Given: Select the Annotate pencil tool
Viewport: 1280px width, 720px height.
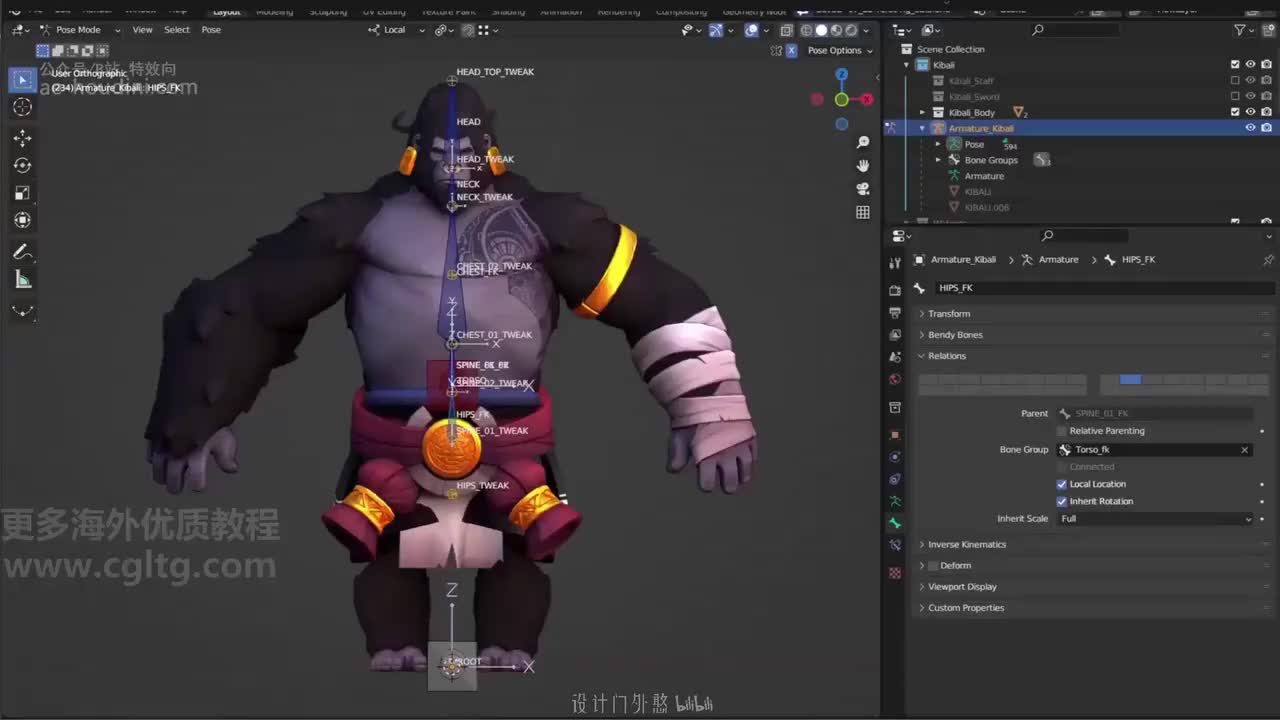Looking at the screenshot, I should [x=23, y=252].
